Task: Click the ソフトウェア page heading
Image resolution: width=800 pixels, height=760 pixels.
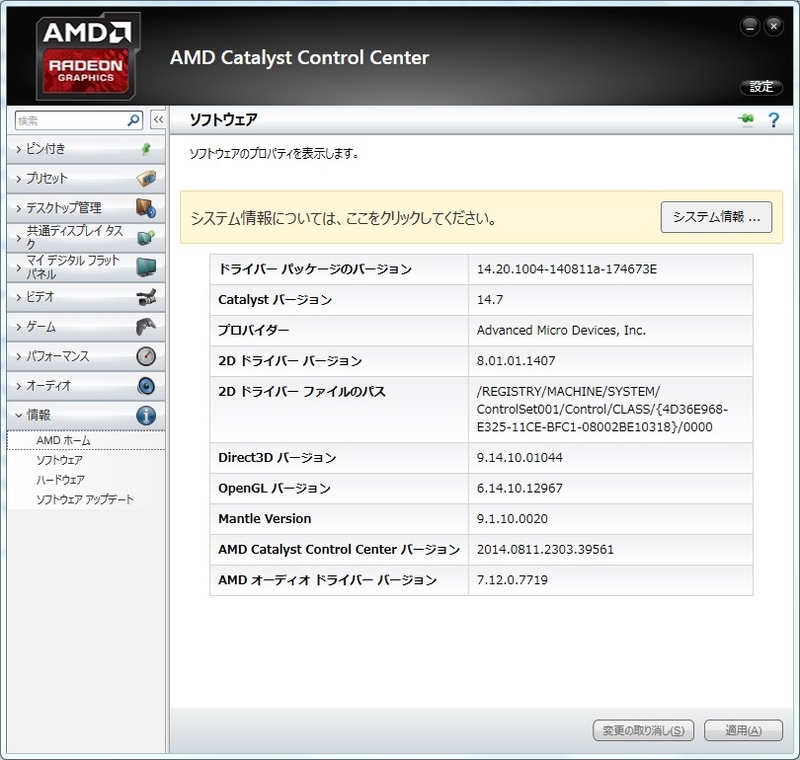Action: point(223,120)
